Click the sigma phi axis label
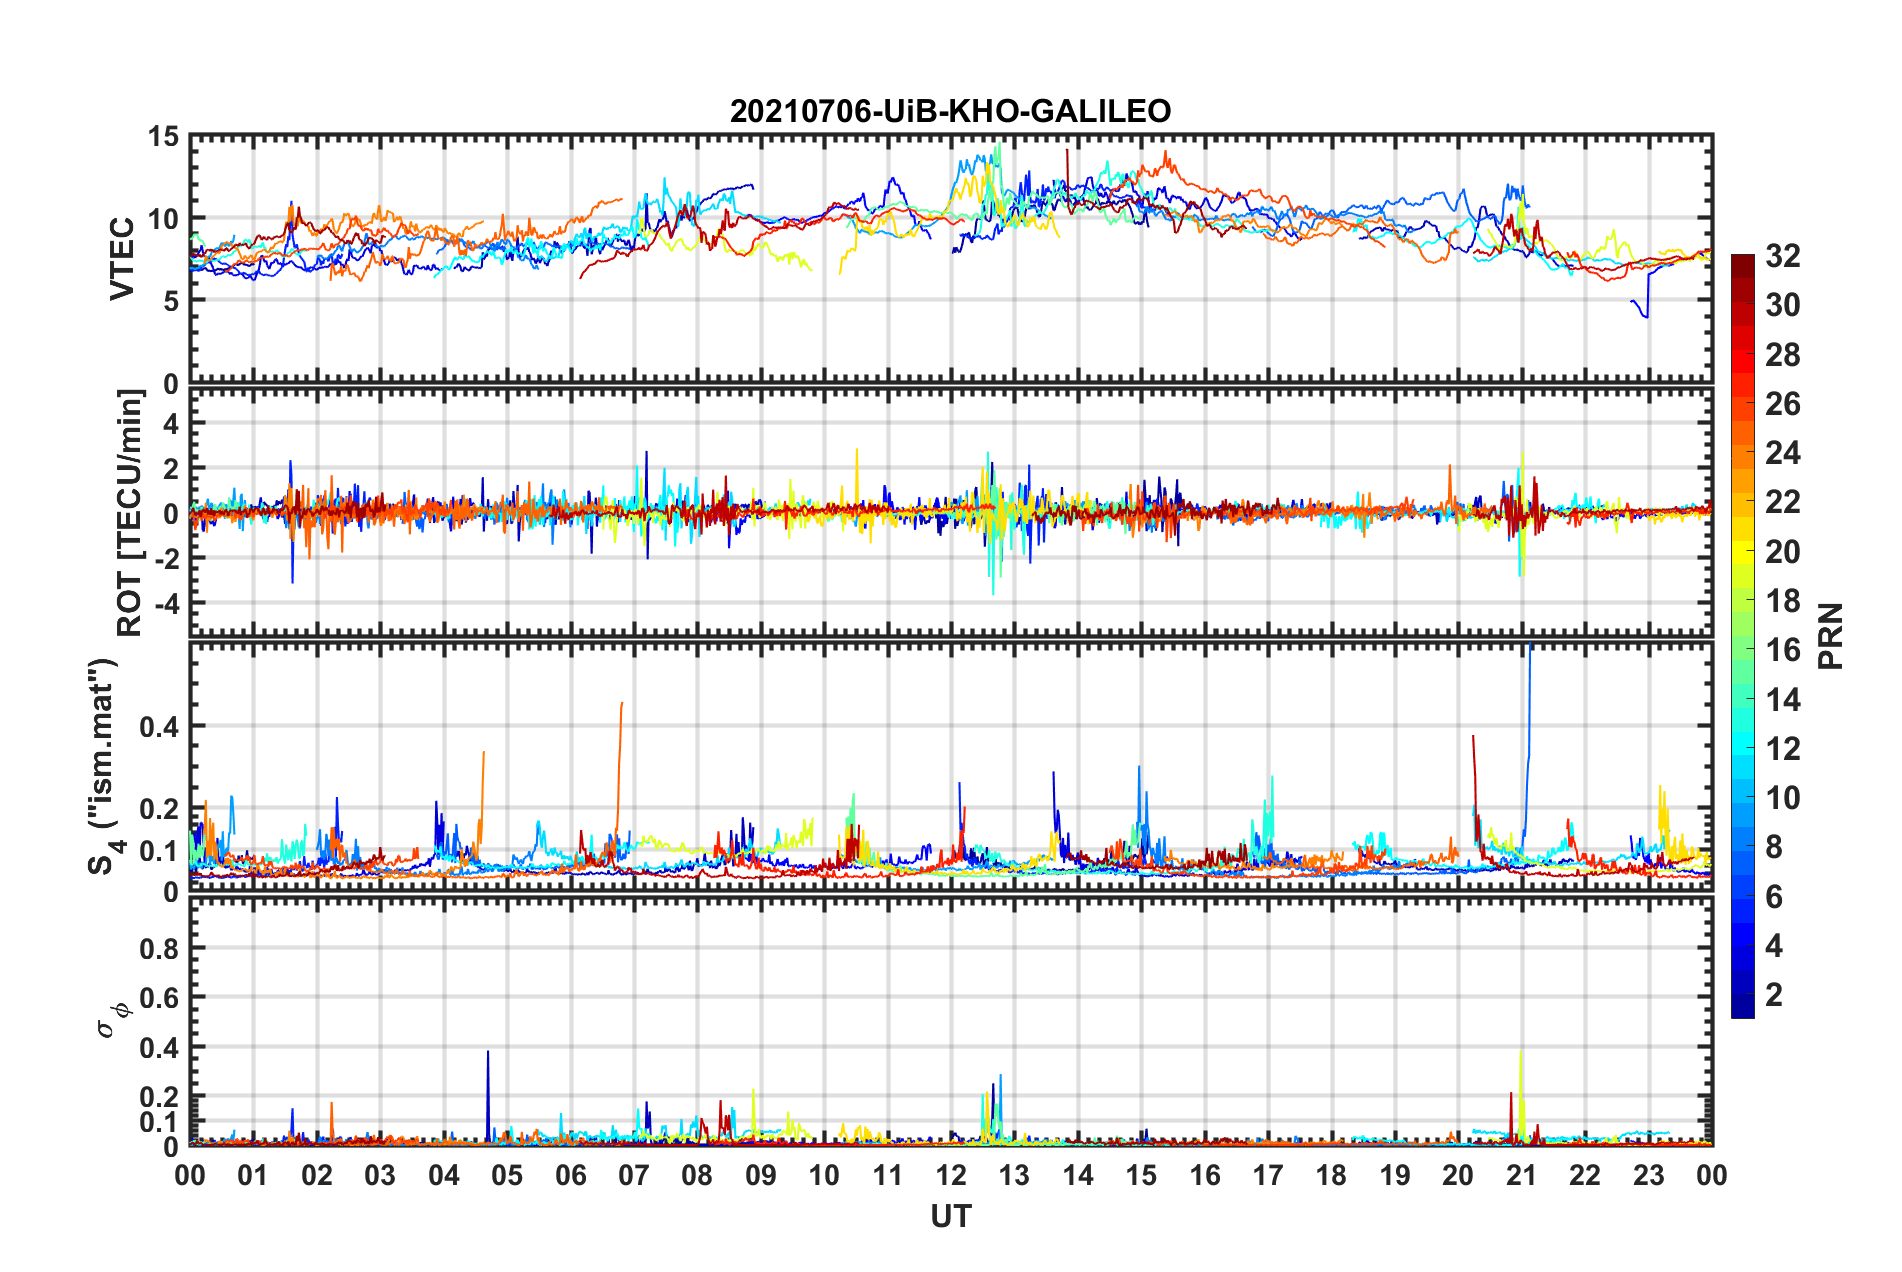 coord(113,1019)
